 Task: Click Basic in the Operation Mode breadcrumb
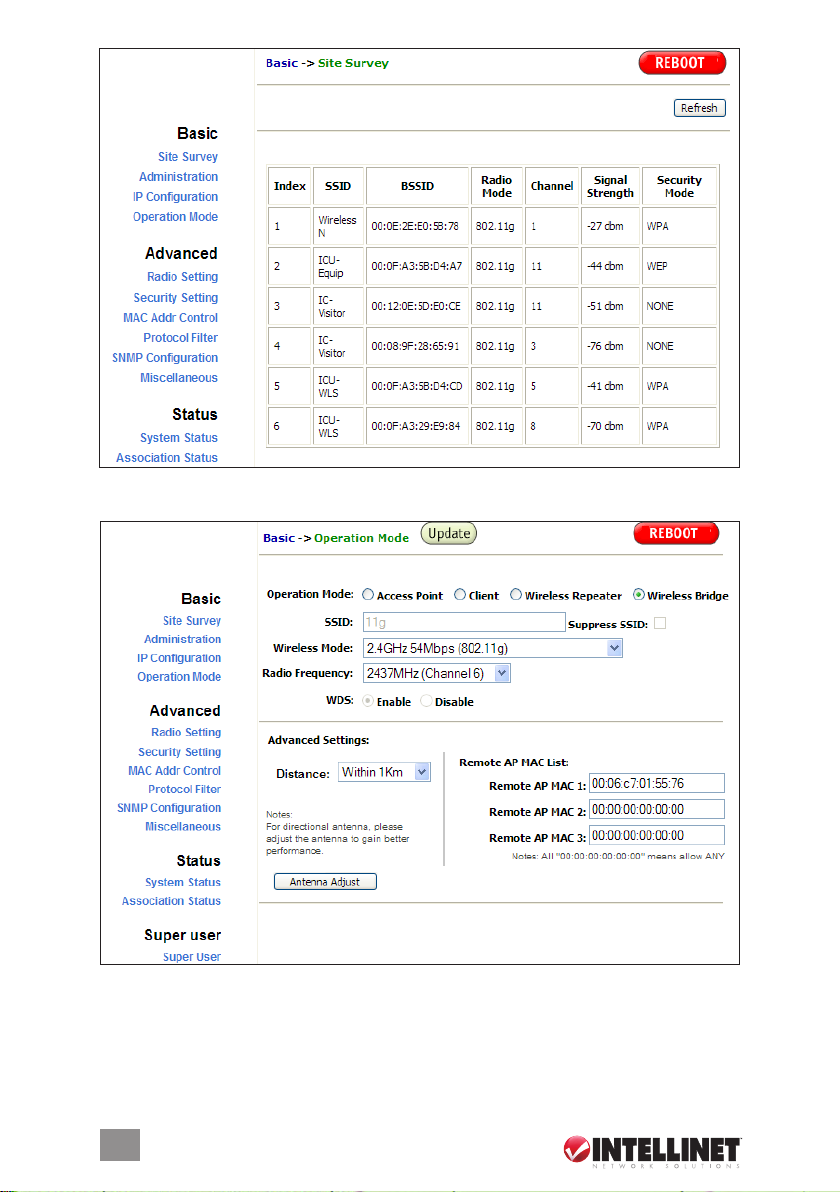[x=279, y=538]
